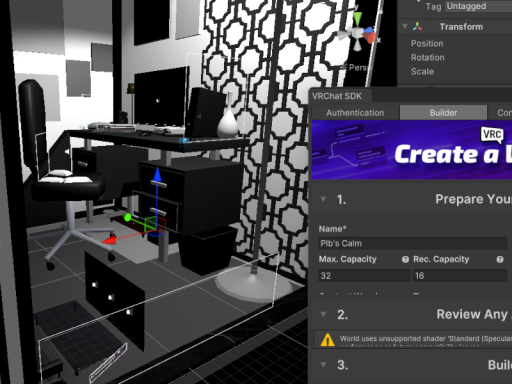Screen dimensions: 512x384
Task: Click the Create a World banner
Action: 412,150
